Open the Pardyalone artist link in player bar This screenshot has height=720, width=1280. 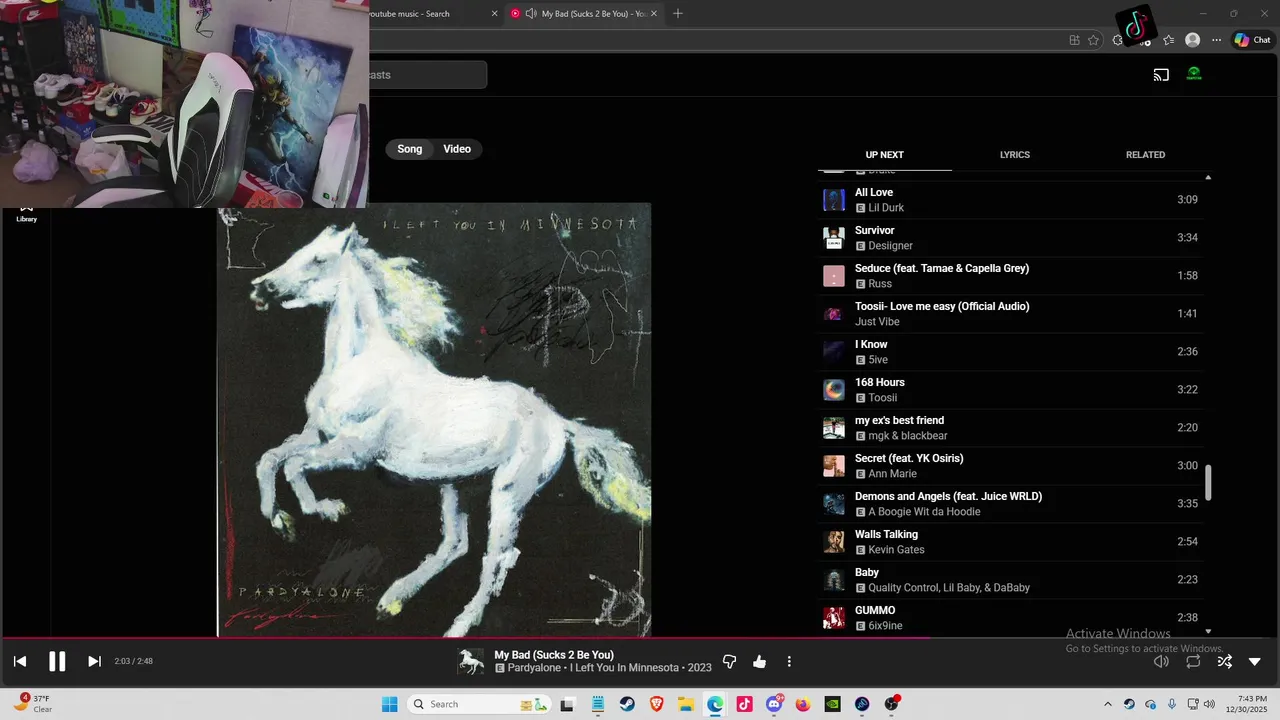(x=535, y=668)
